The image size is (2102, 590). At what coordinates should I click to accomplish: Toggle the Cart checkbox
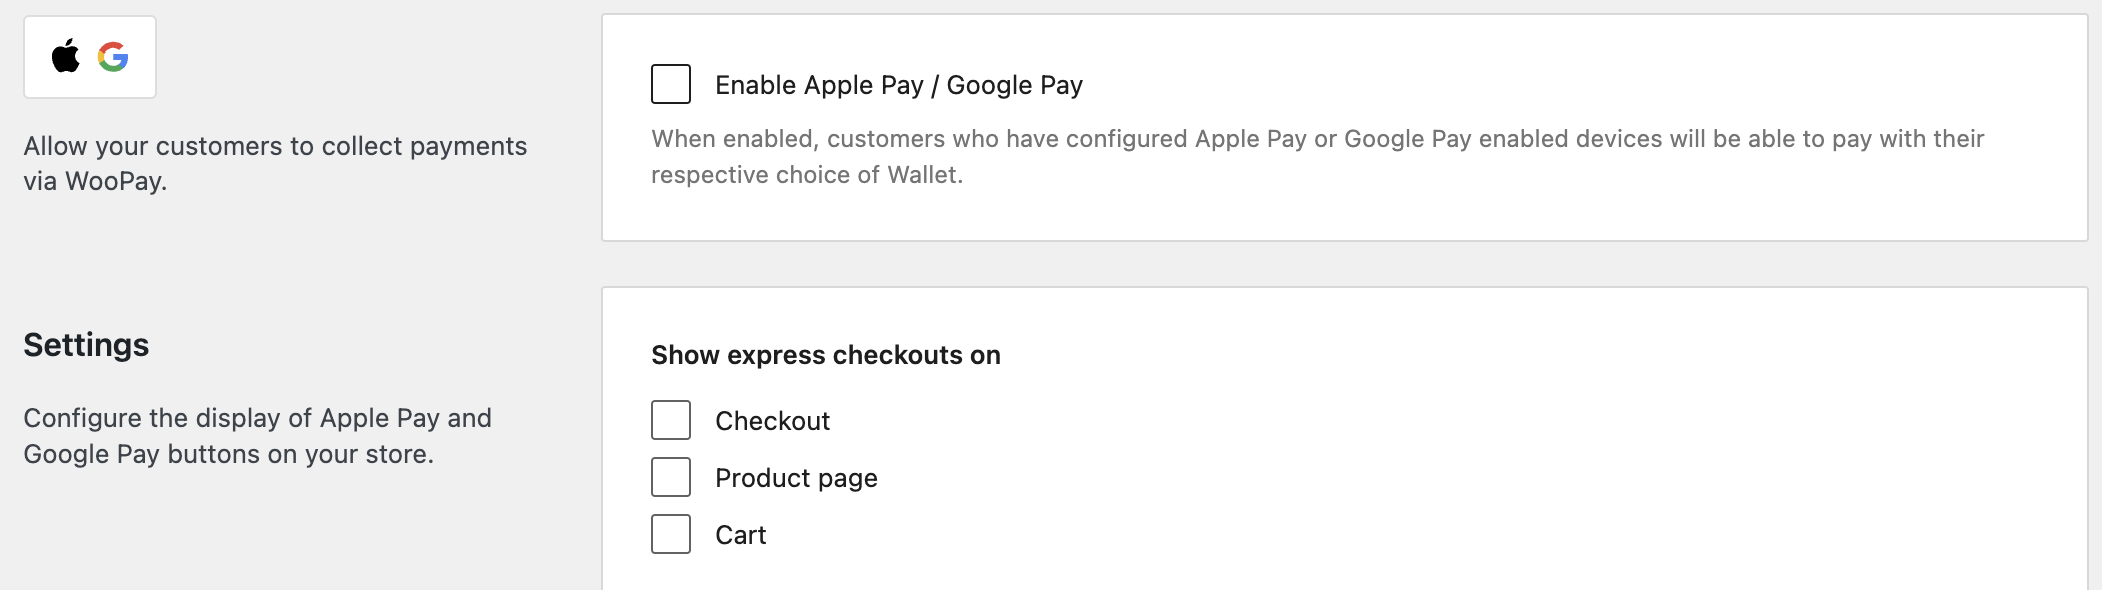coord(671,534)
